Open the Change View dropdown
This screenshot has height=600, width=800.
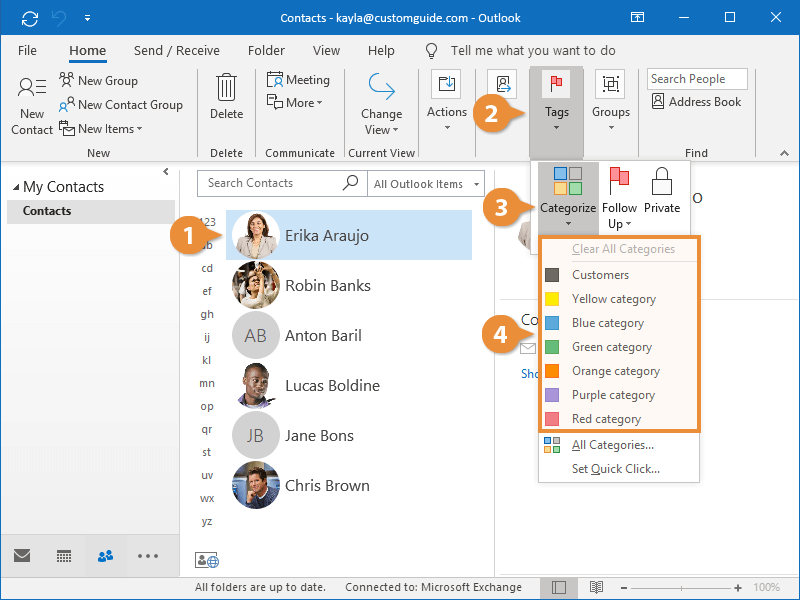[x=381, y=105]
